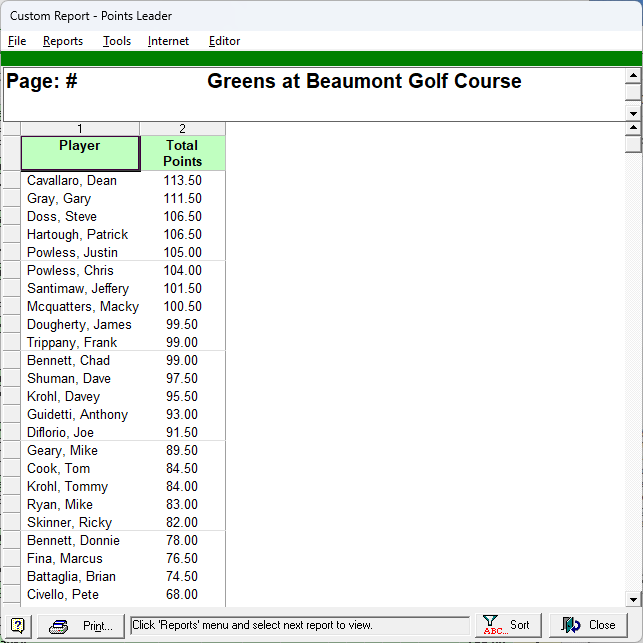
Task: Select the Total Points column header cell
Action: (x=182, y=153)
